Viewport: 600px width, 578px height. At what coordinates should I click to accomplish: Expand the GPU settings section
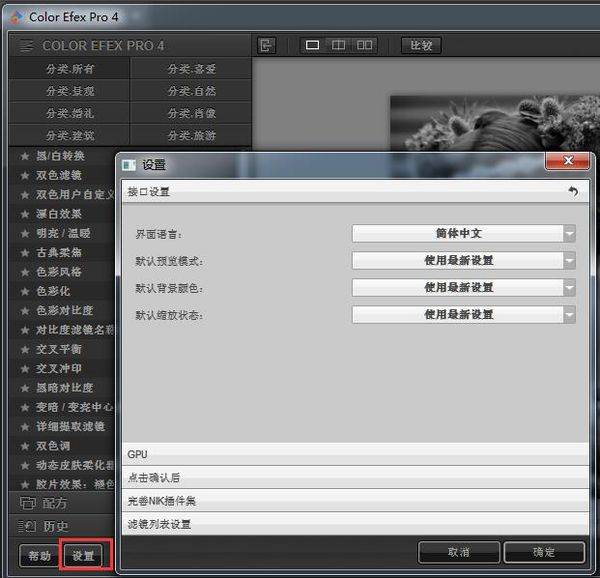[352, 454]
